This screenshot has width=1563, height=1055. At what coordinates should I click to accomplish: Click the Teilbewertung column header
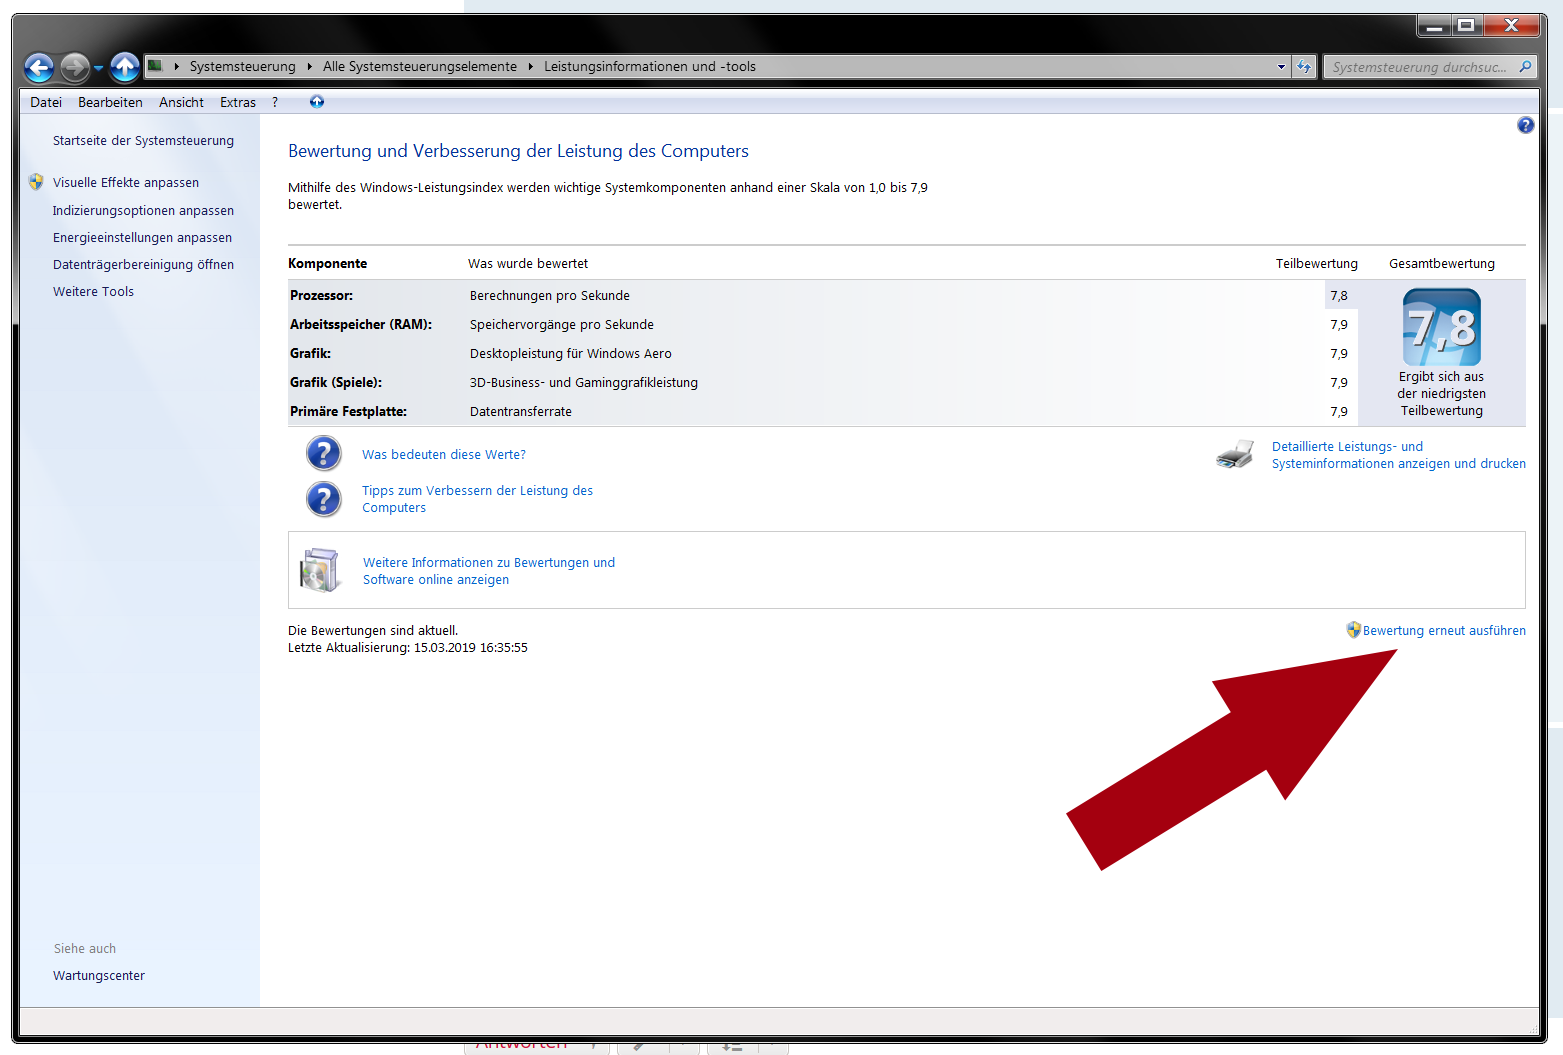(1316, 264)
